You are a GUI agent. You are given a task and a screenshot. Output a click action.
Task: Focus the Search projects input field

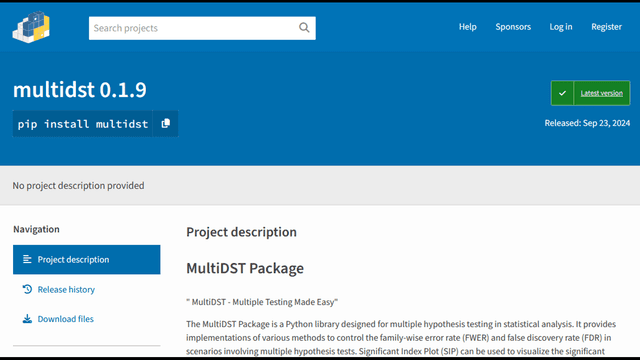click(193, 28)
